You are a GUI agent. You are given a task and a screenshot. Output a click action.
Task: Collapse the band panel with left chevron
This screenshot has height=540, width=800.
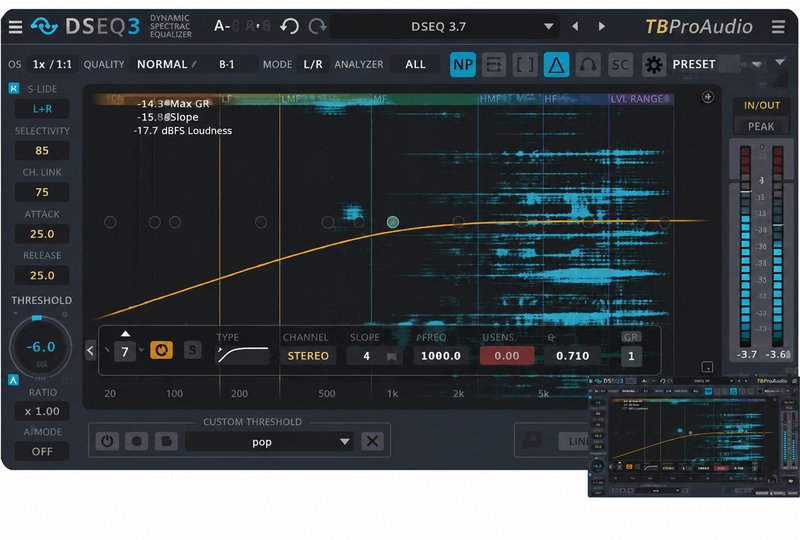pos(90,351)
